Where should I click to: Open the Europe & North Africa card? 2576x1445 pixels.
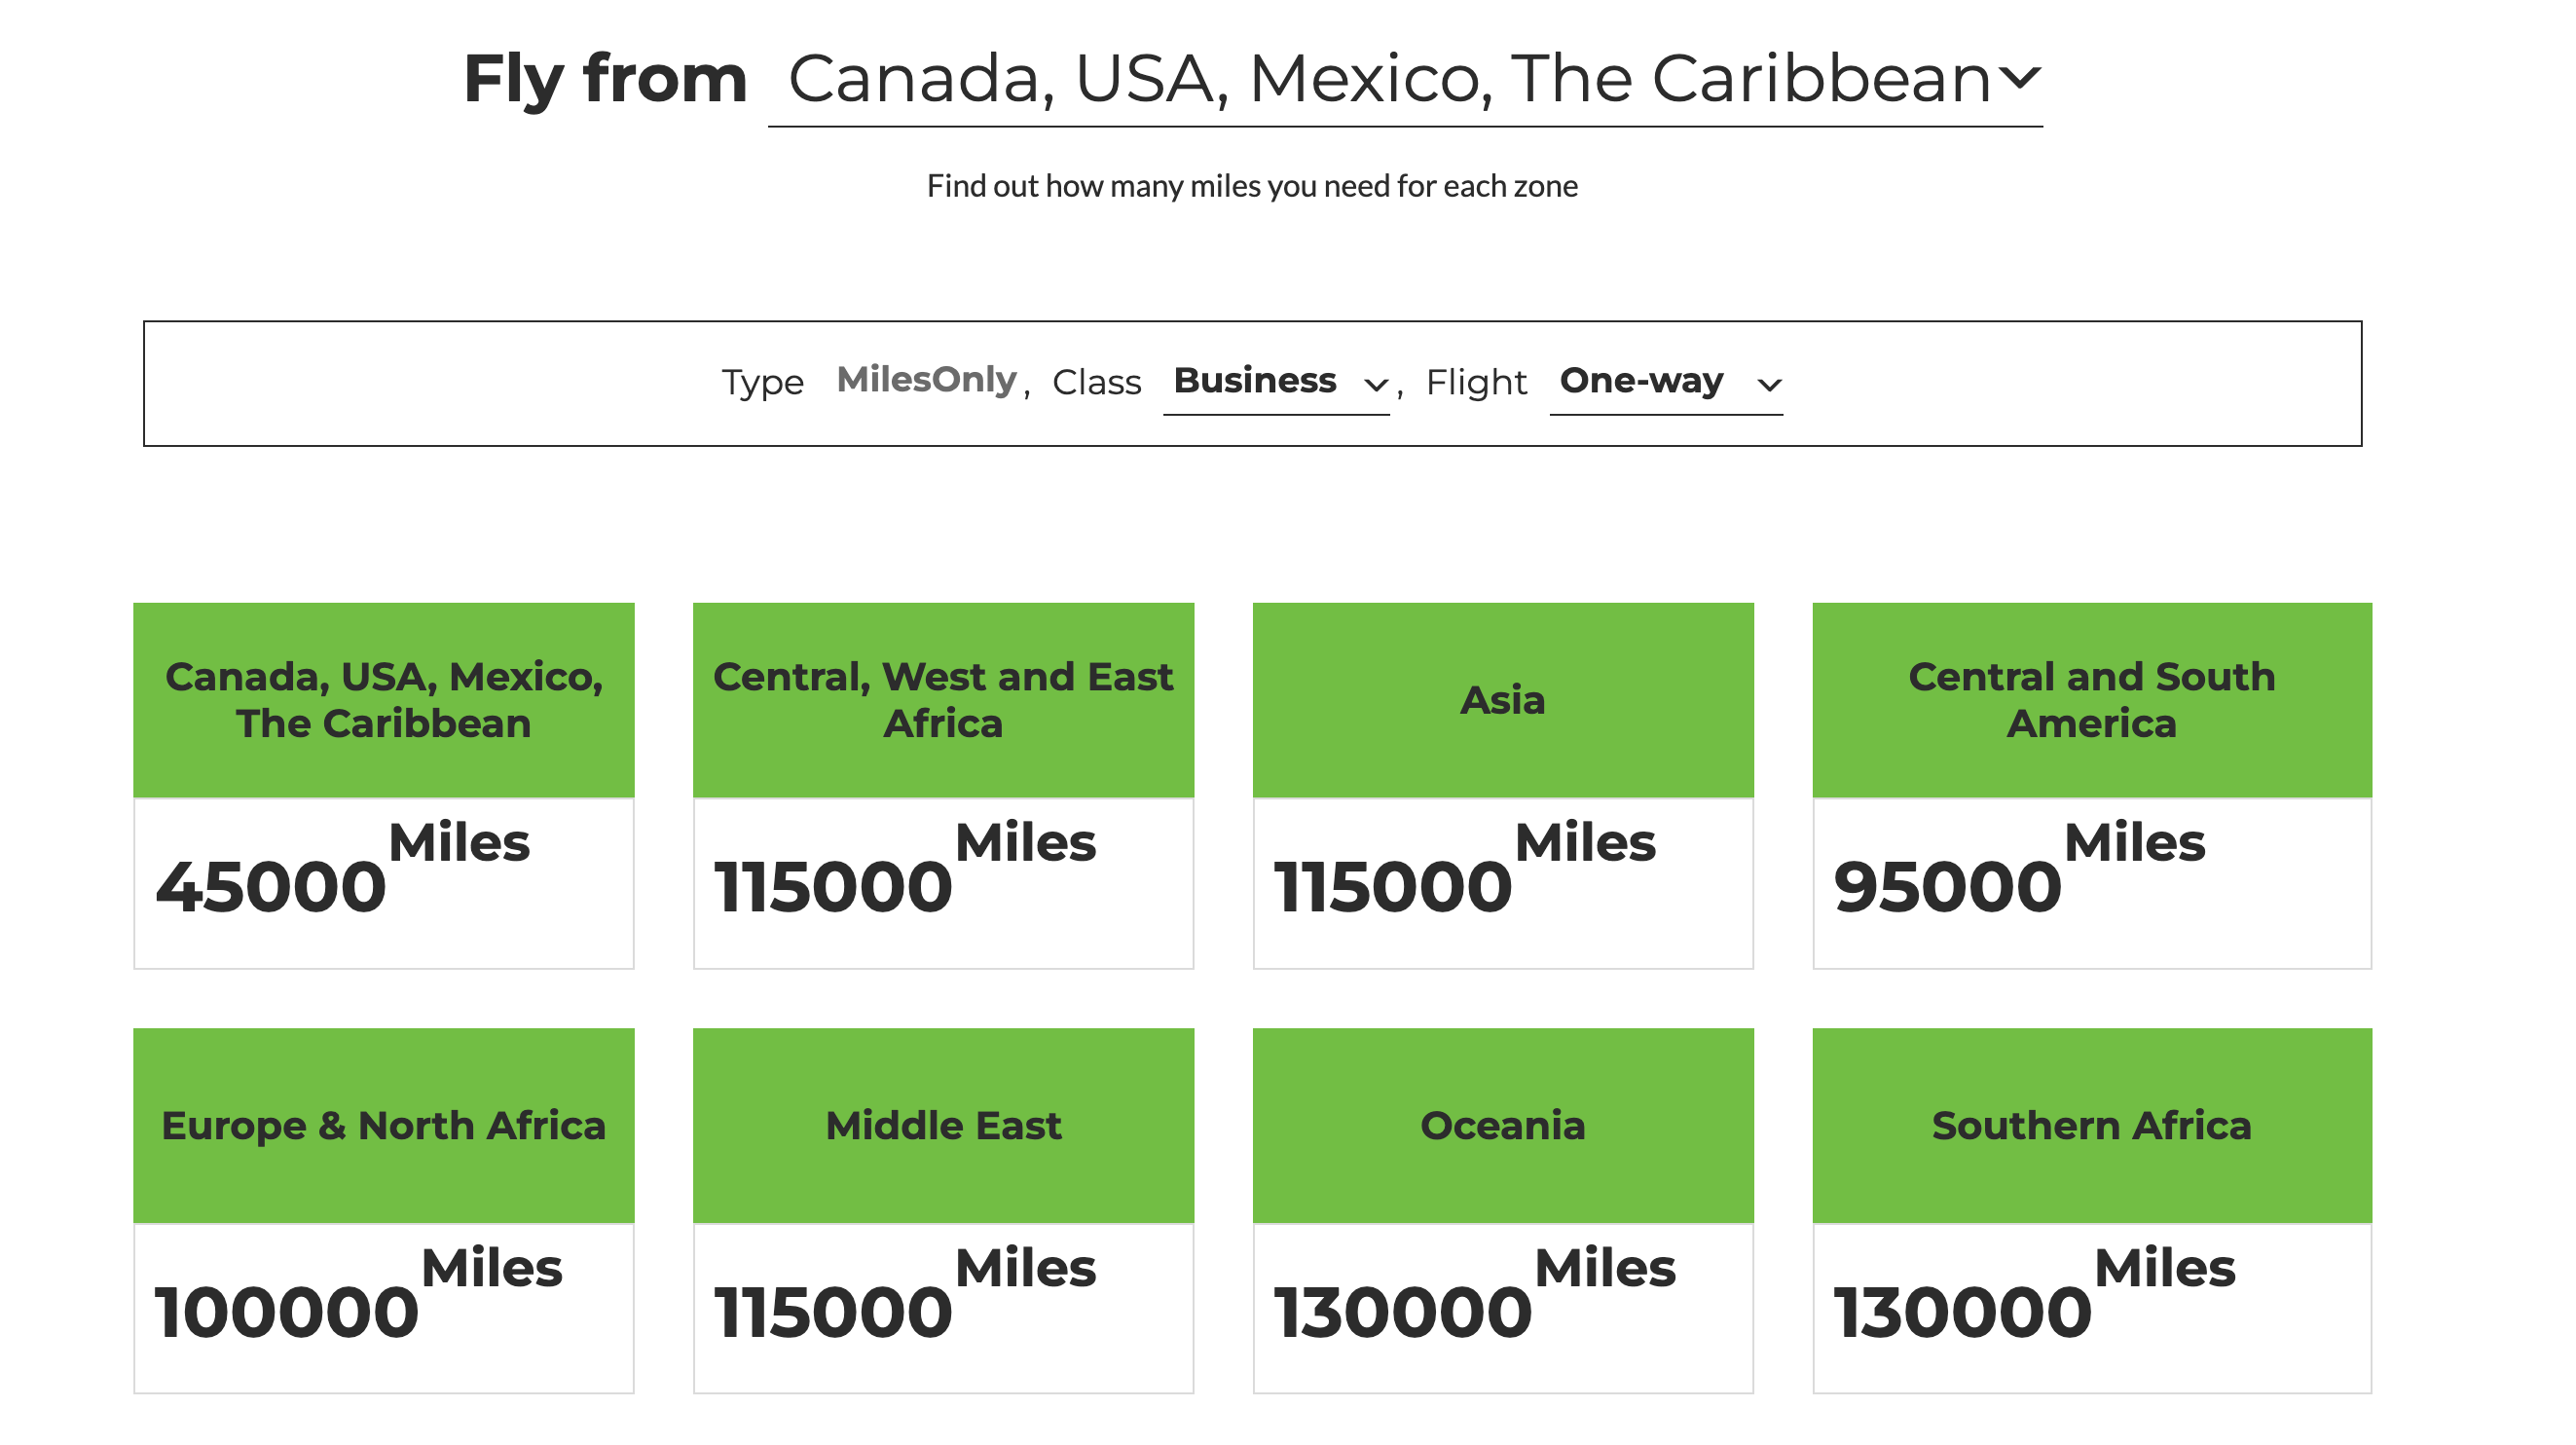(384, 1125)
